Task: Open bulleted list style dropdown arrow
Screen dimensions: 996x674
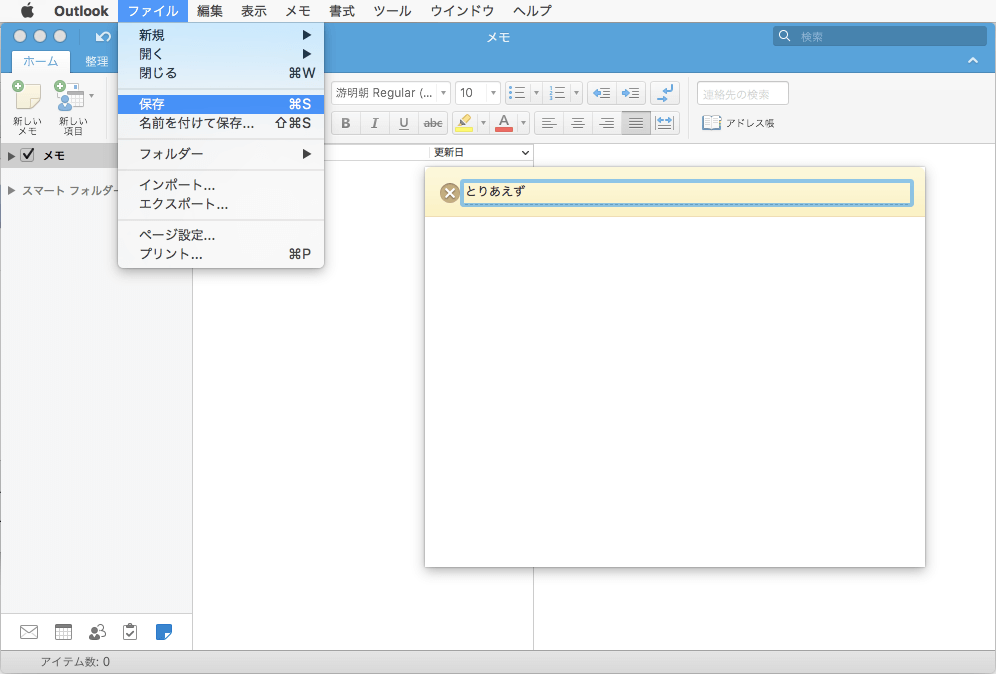Action: point(536,93)
